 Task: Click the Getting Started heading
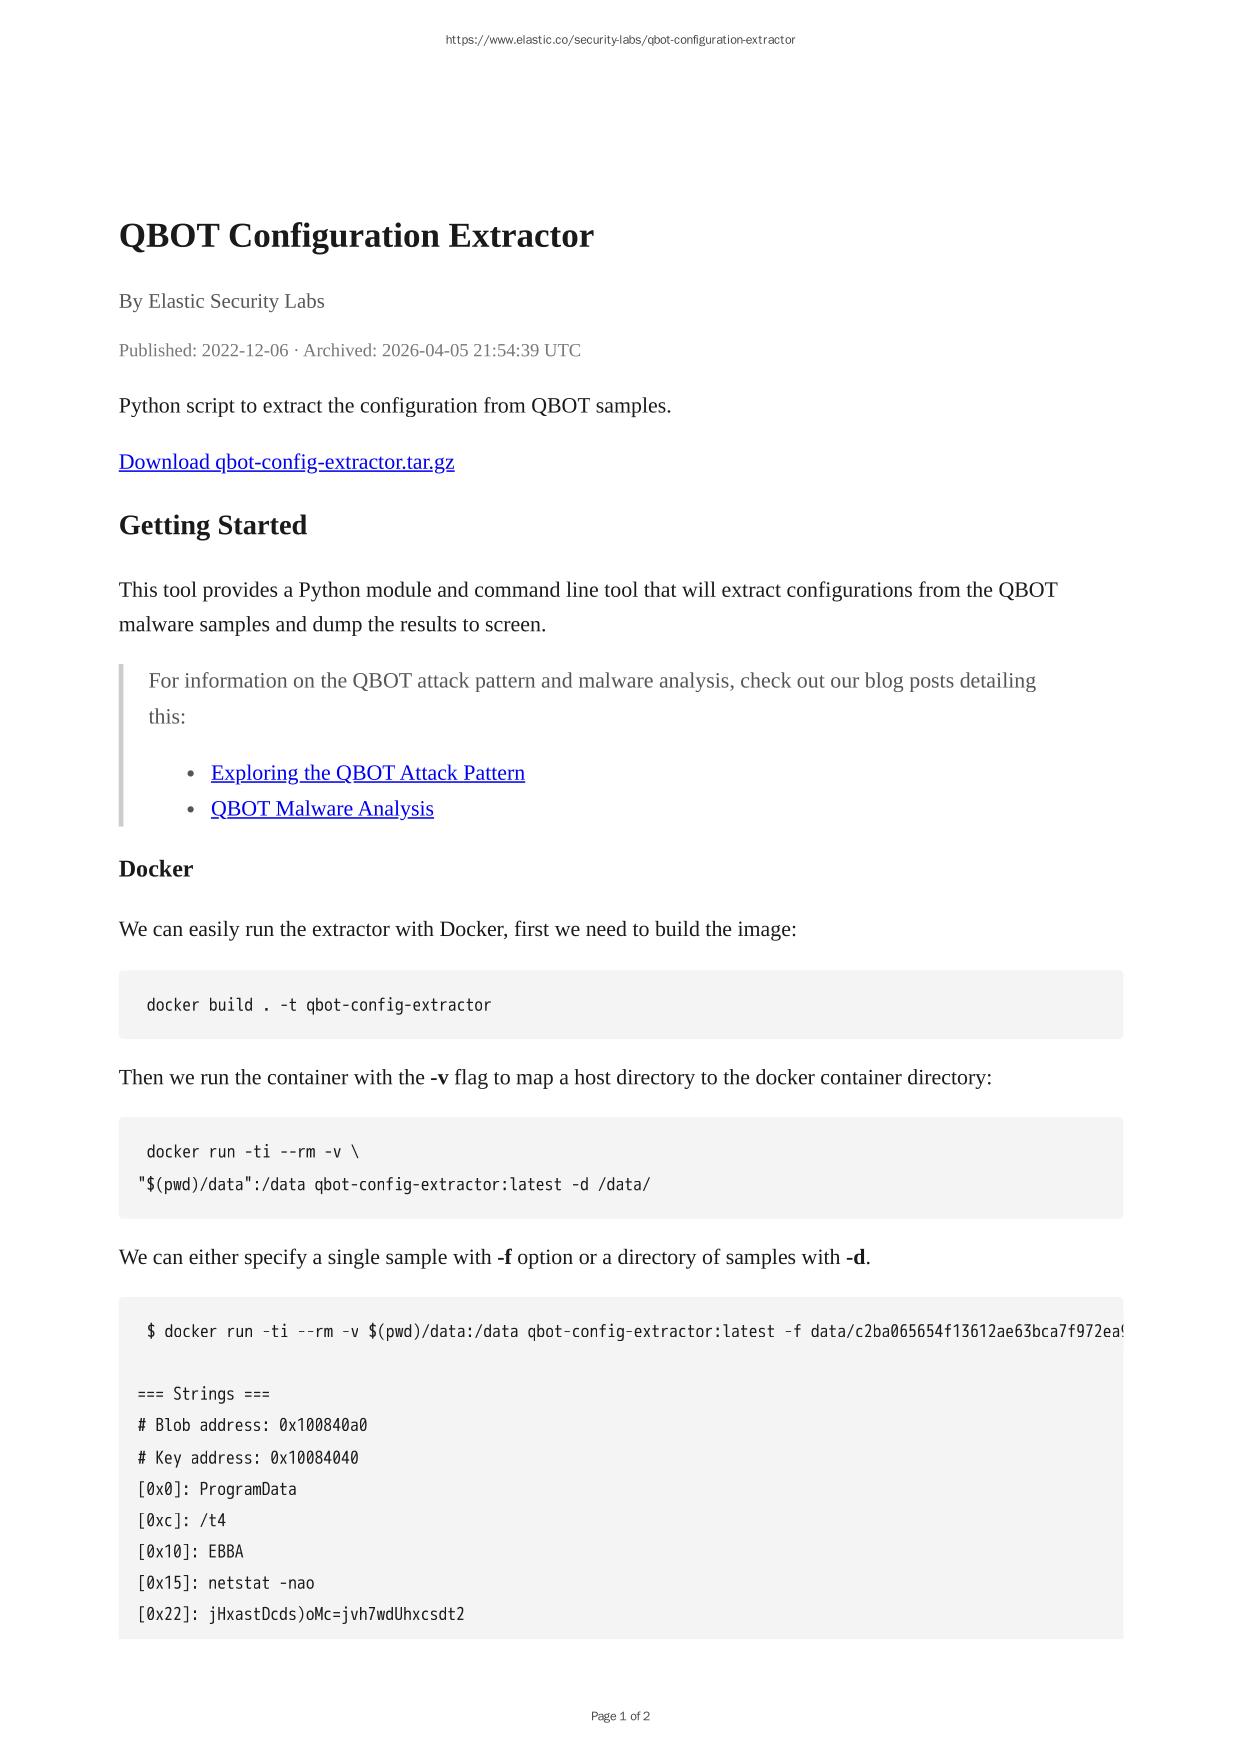pyautogui.click(x=212, y=525)
